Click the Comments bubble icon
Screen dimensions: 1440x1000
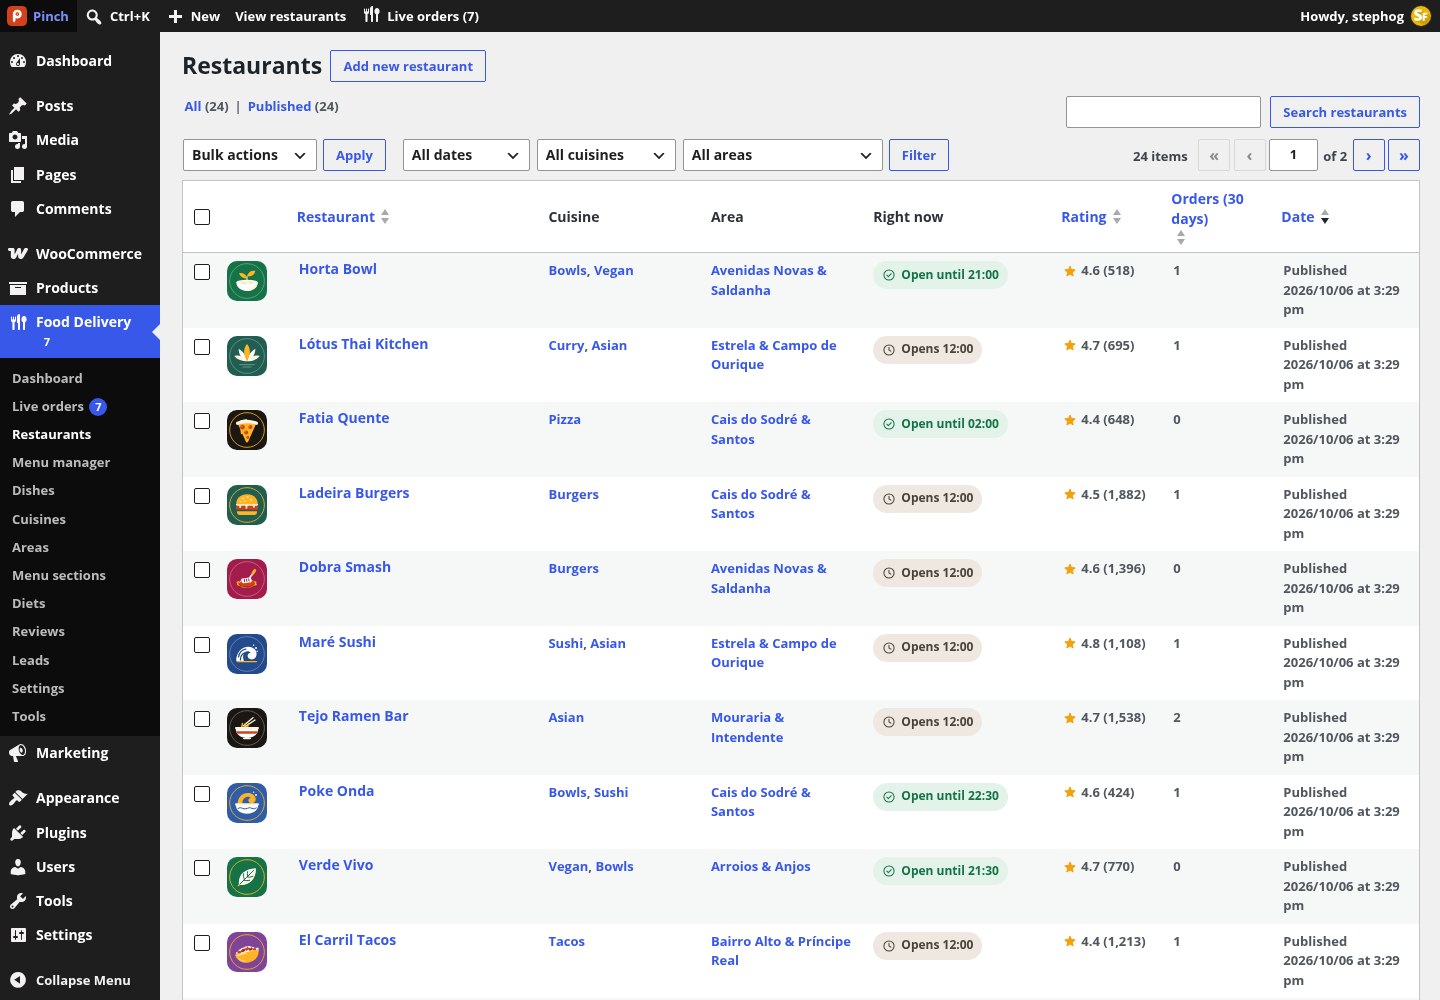(x=18, y=209)
